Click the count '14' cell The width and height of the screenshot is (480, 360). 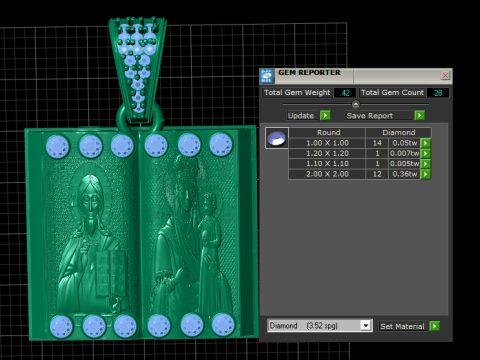pyautogui.click(x=377, y=143)
